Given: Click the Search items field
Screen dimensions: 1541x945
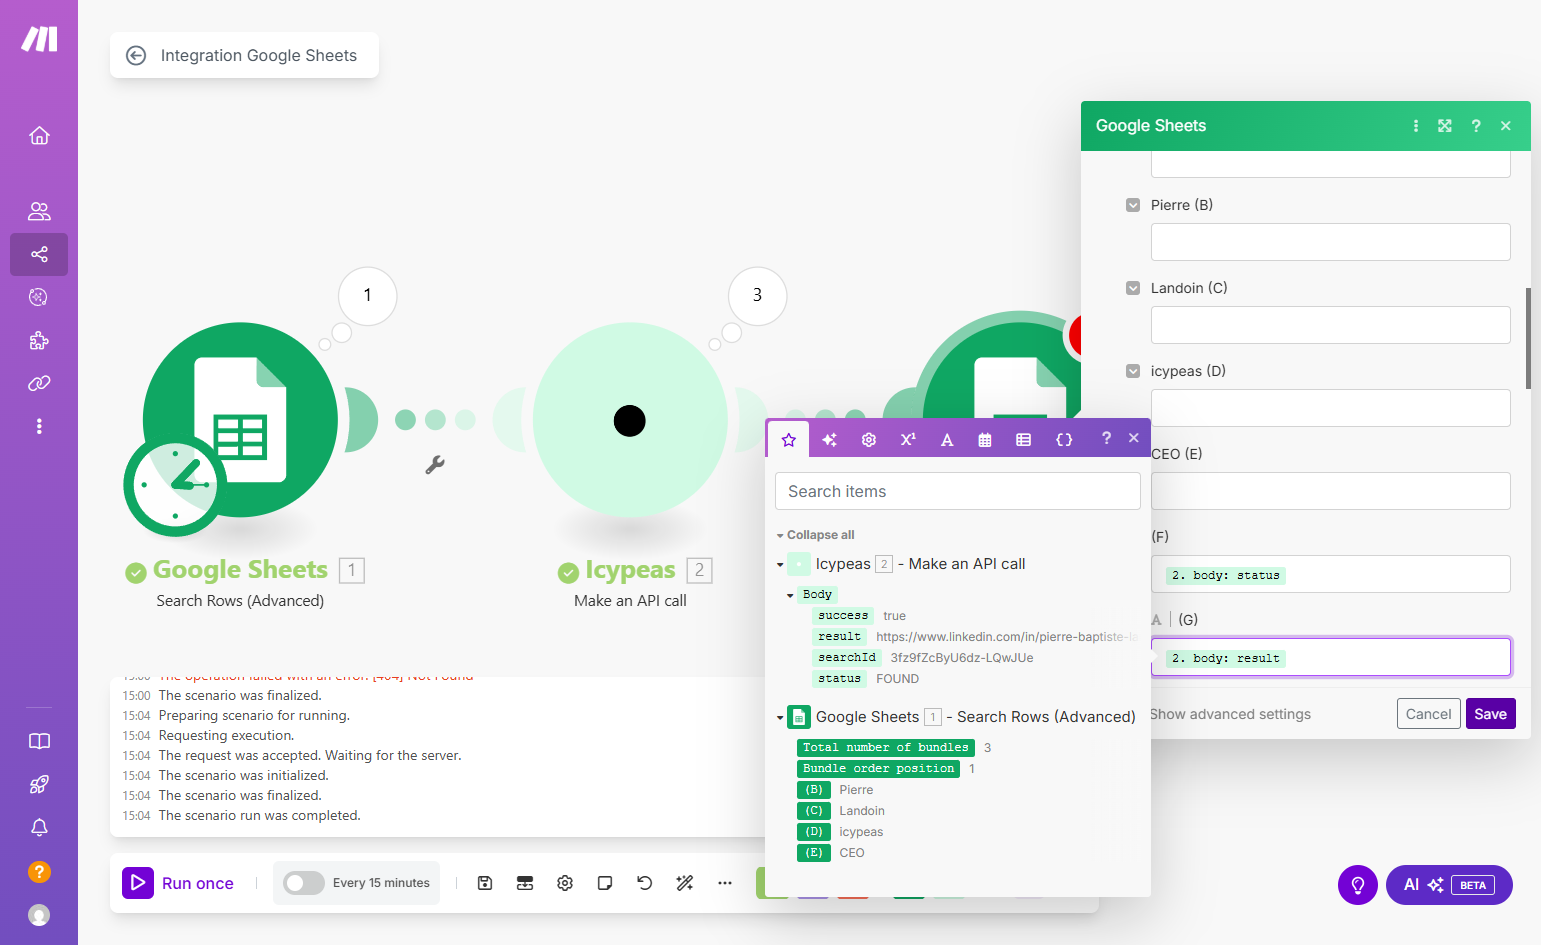Looking at the screenshot, I should pyautogui.click(x=958, y=491).
